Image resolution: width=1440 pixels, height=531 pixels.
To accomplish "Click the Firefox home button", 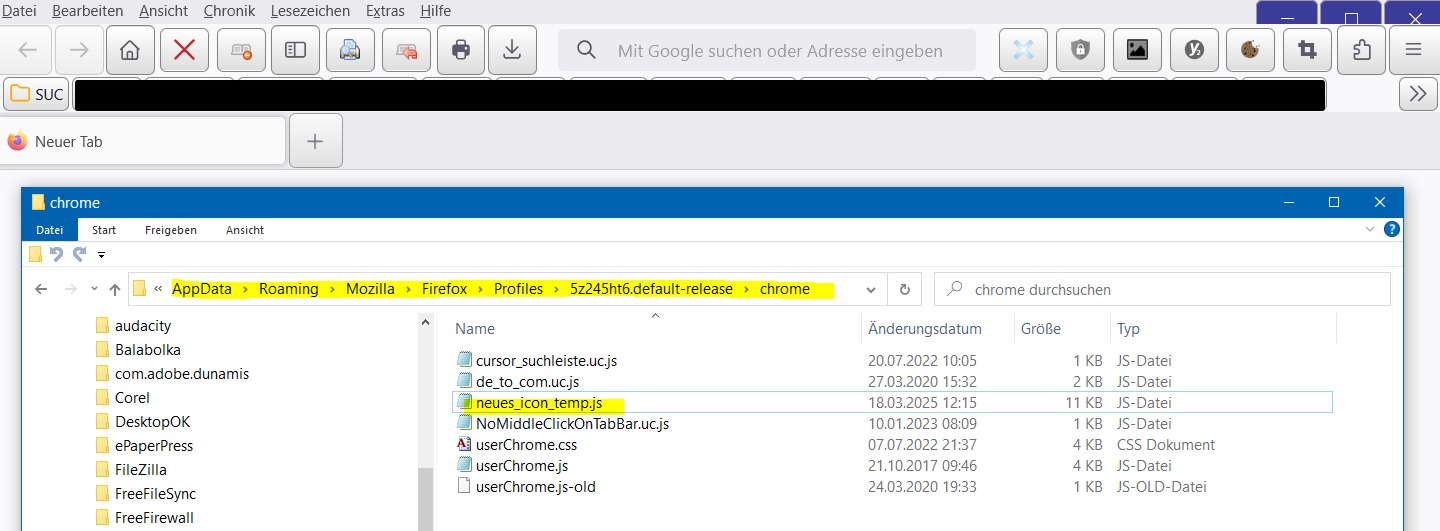I will click(x=129, y=50).
